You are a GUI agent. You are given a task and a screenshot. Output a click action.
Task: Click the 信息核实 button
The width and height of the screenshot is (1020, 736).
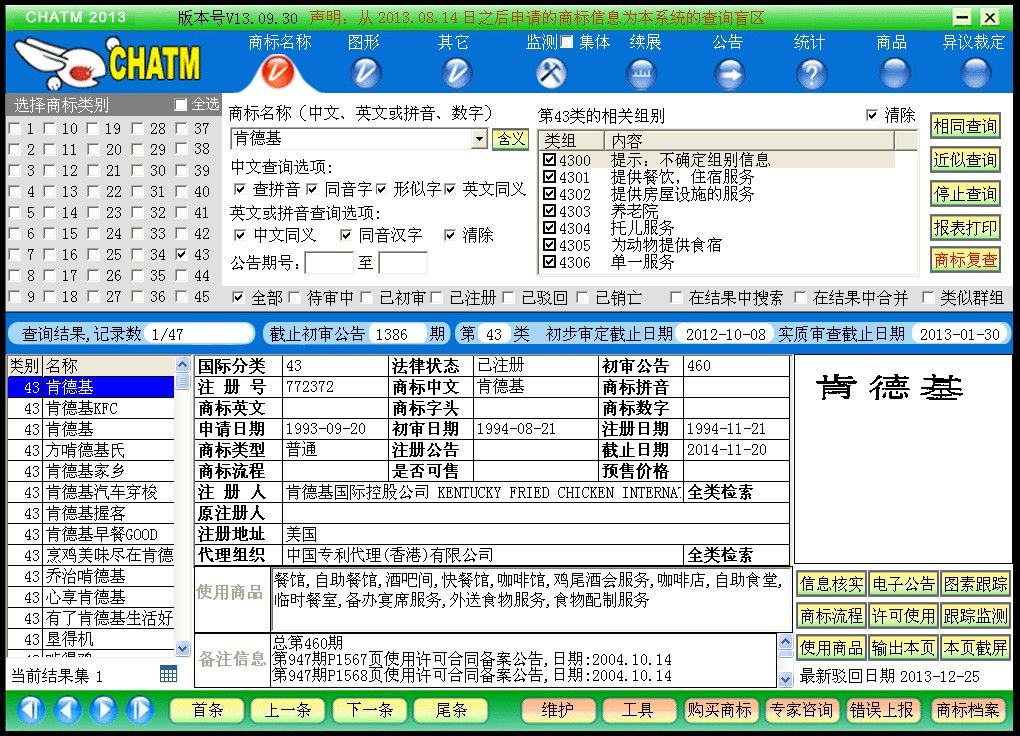831,584
